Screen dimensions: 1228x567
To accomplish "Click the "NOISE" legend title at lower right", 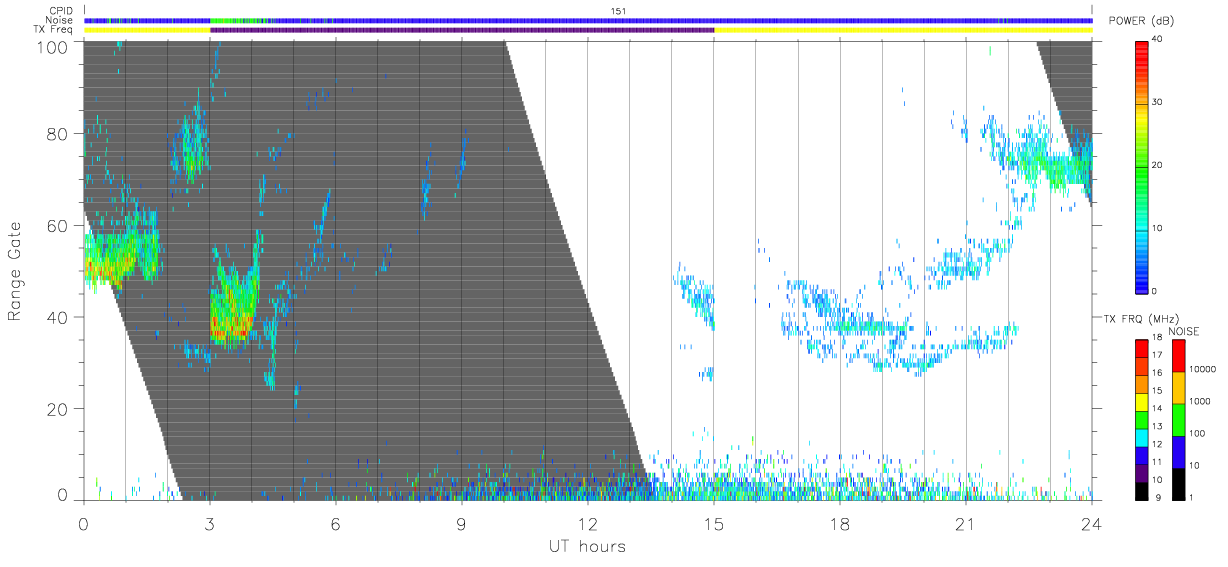I will point(1186,331).
